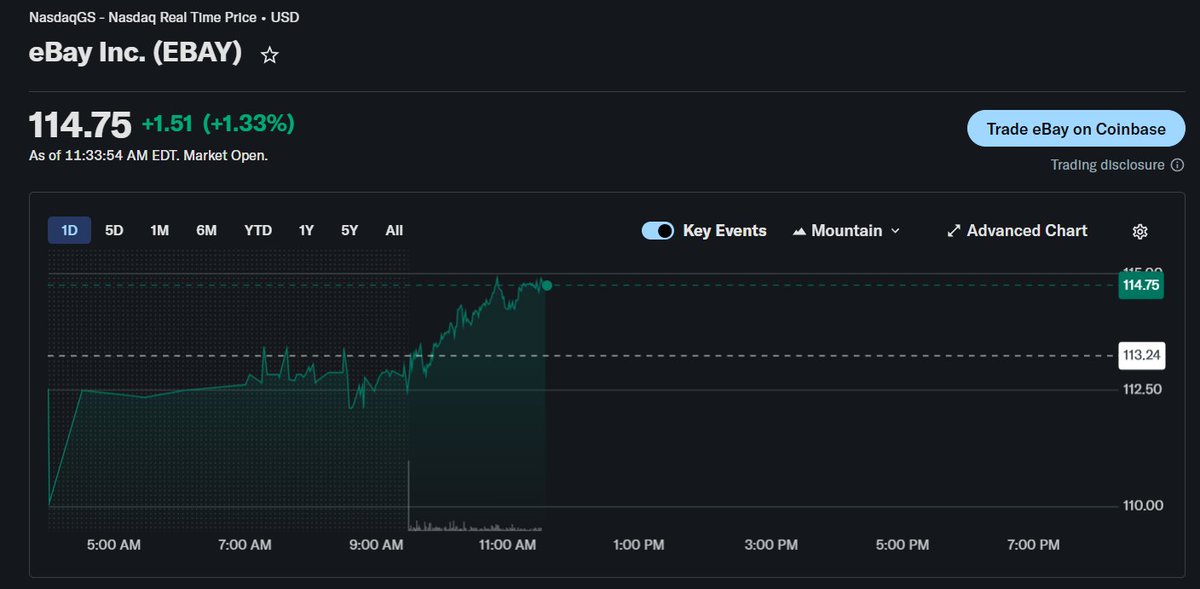1200x589 pixels.
Task: Click the 5:00 AM time axis label
Action: [113, 545]
